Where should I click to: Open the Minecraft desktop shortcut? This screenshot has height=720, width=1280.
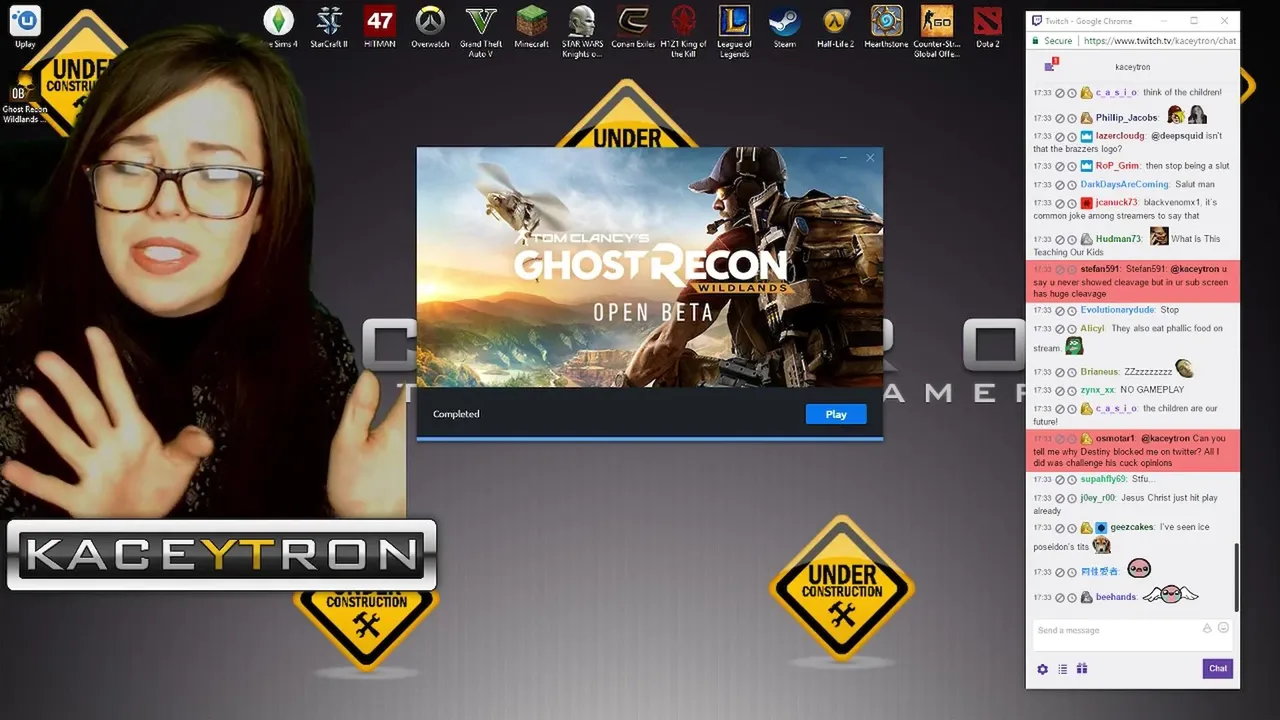point(532,27)
